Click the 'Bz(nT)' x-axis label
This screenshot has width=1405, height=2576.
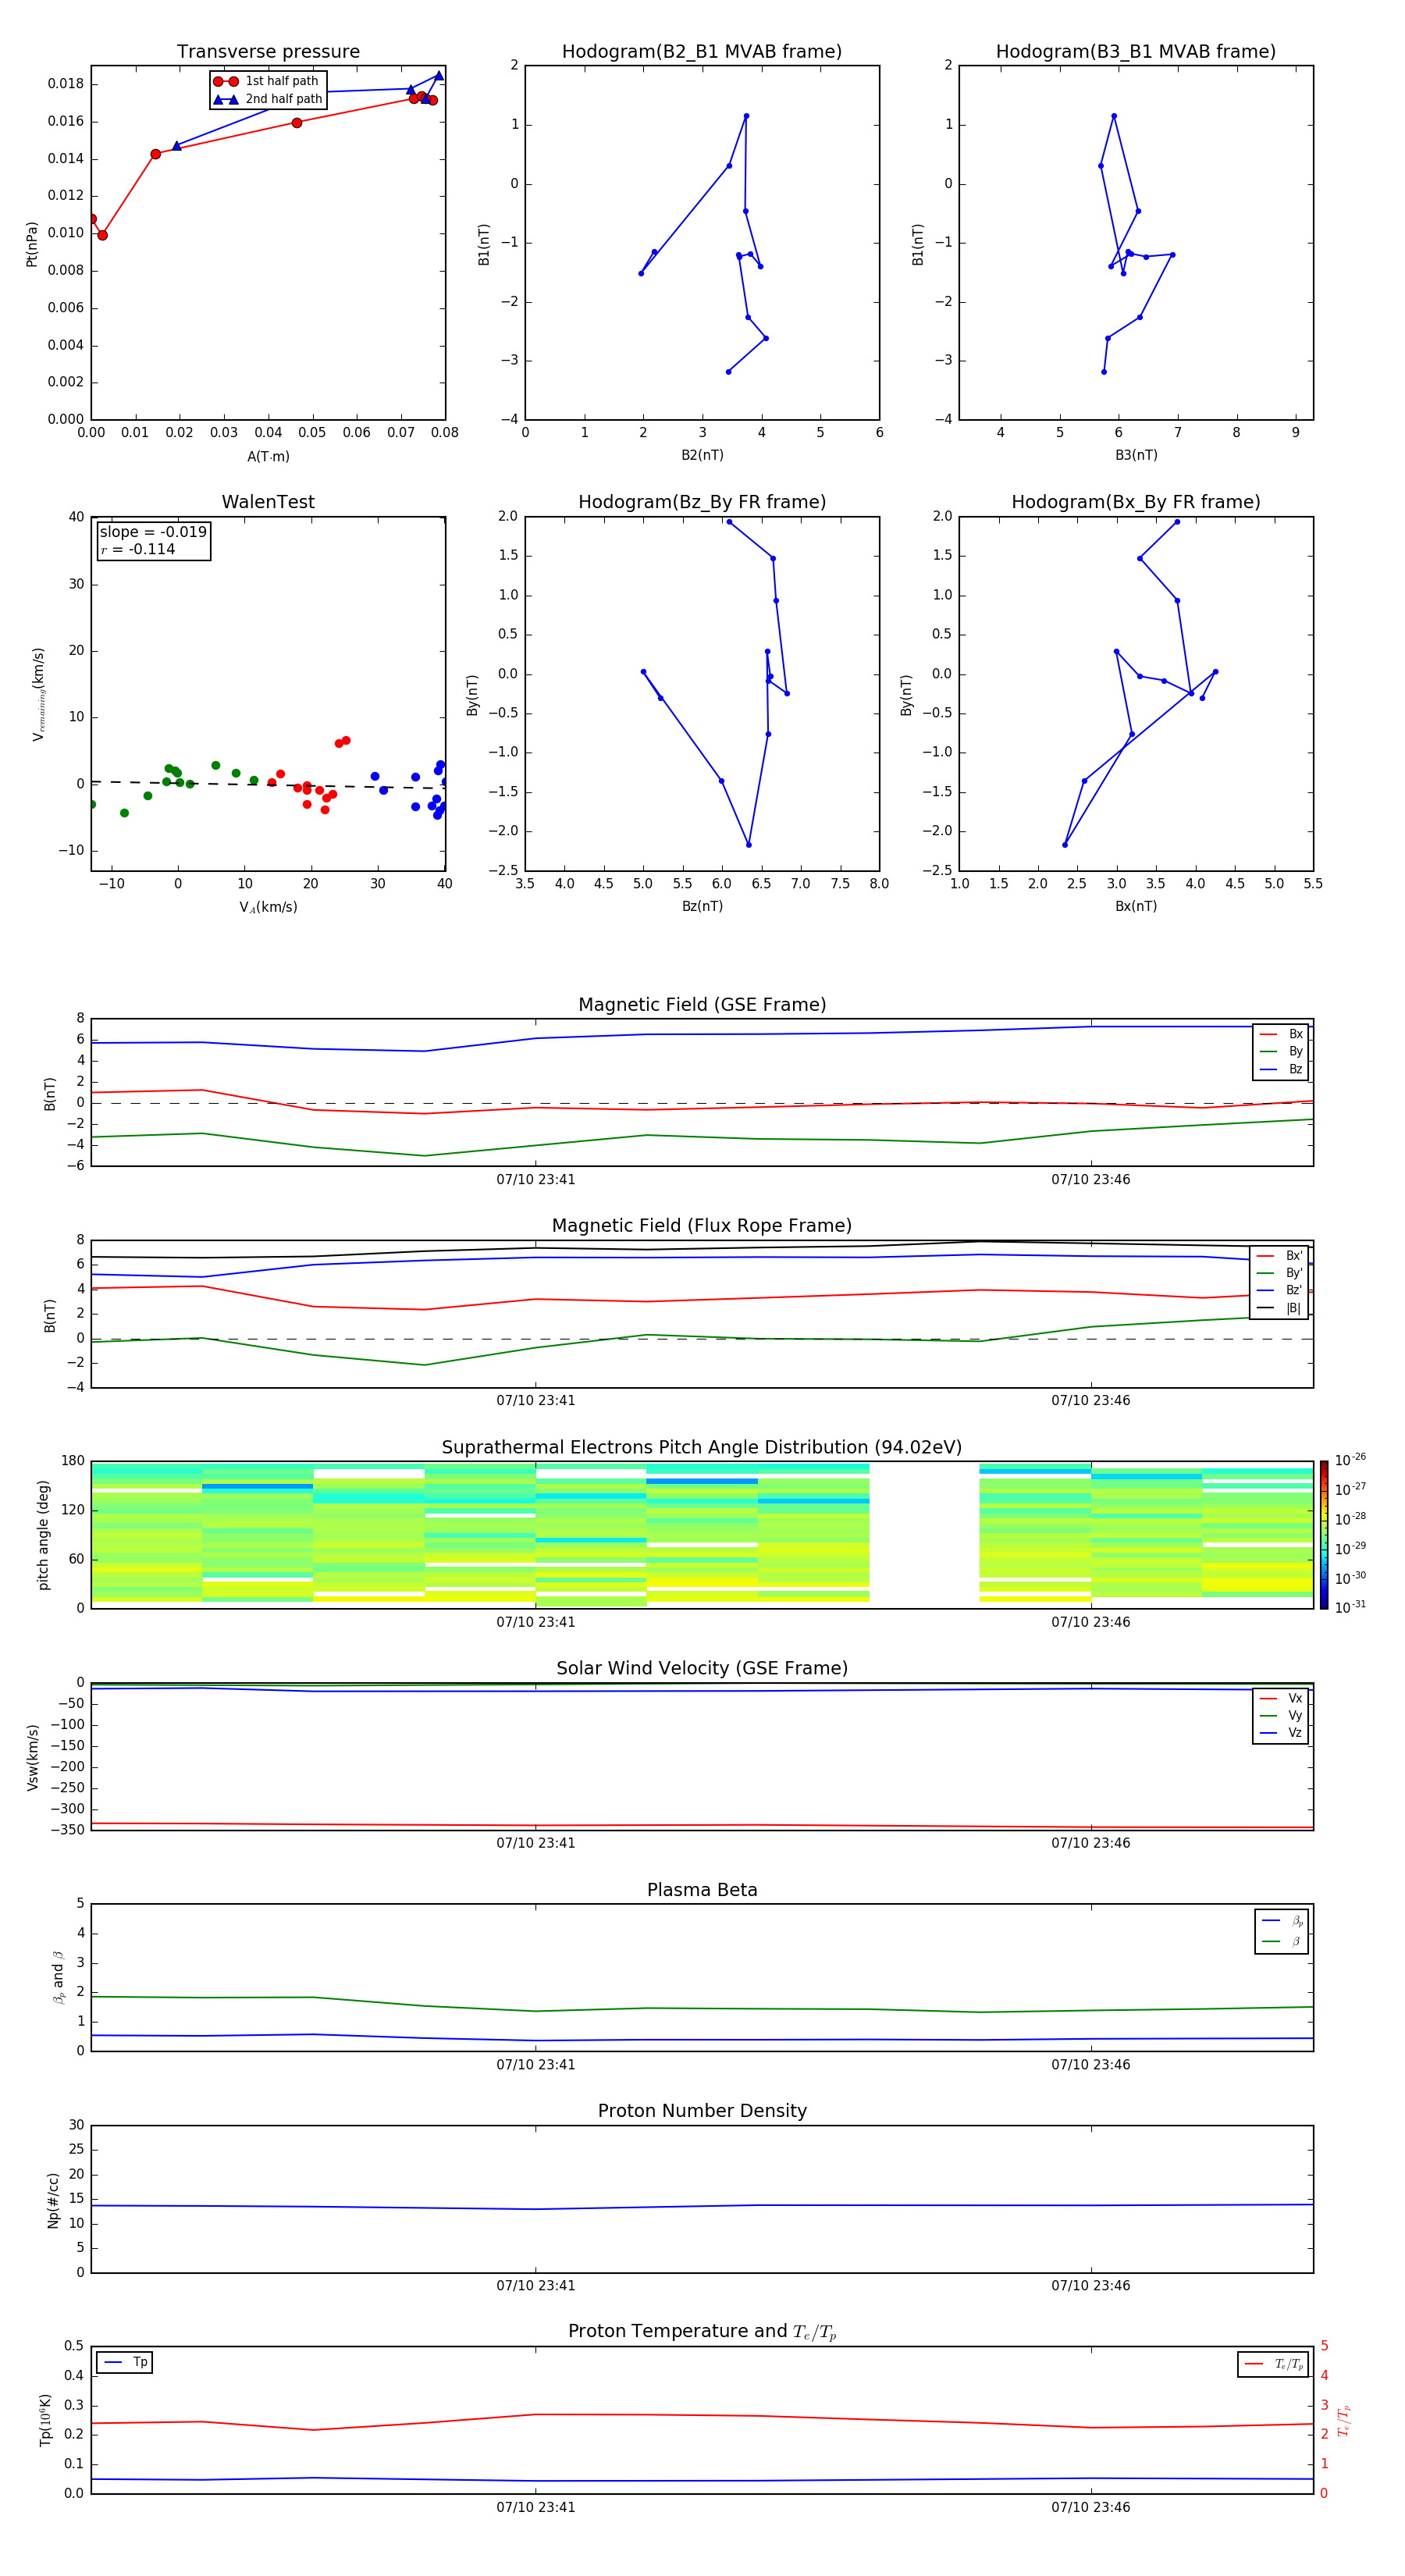click(x=702, y=906)
